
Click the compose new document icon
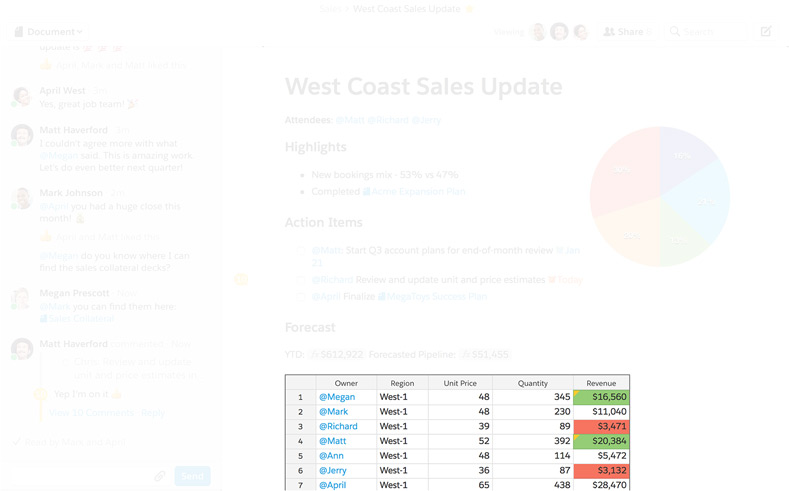(x=766, y=32)
